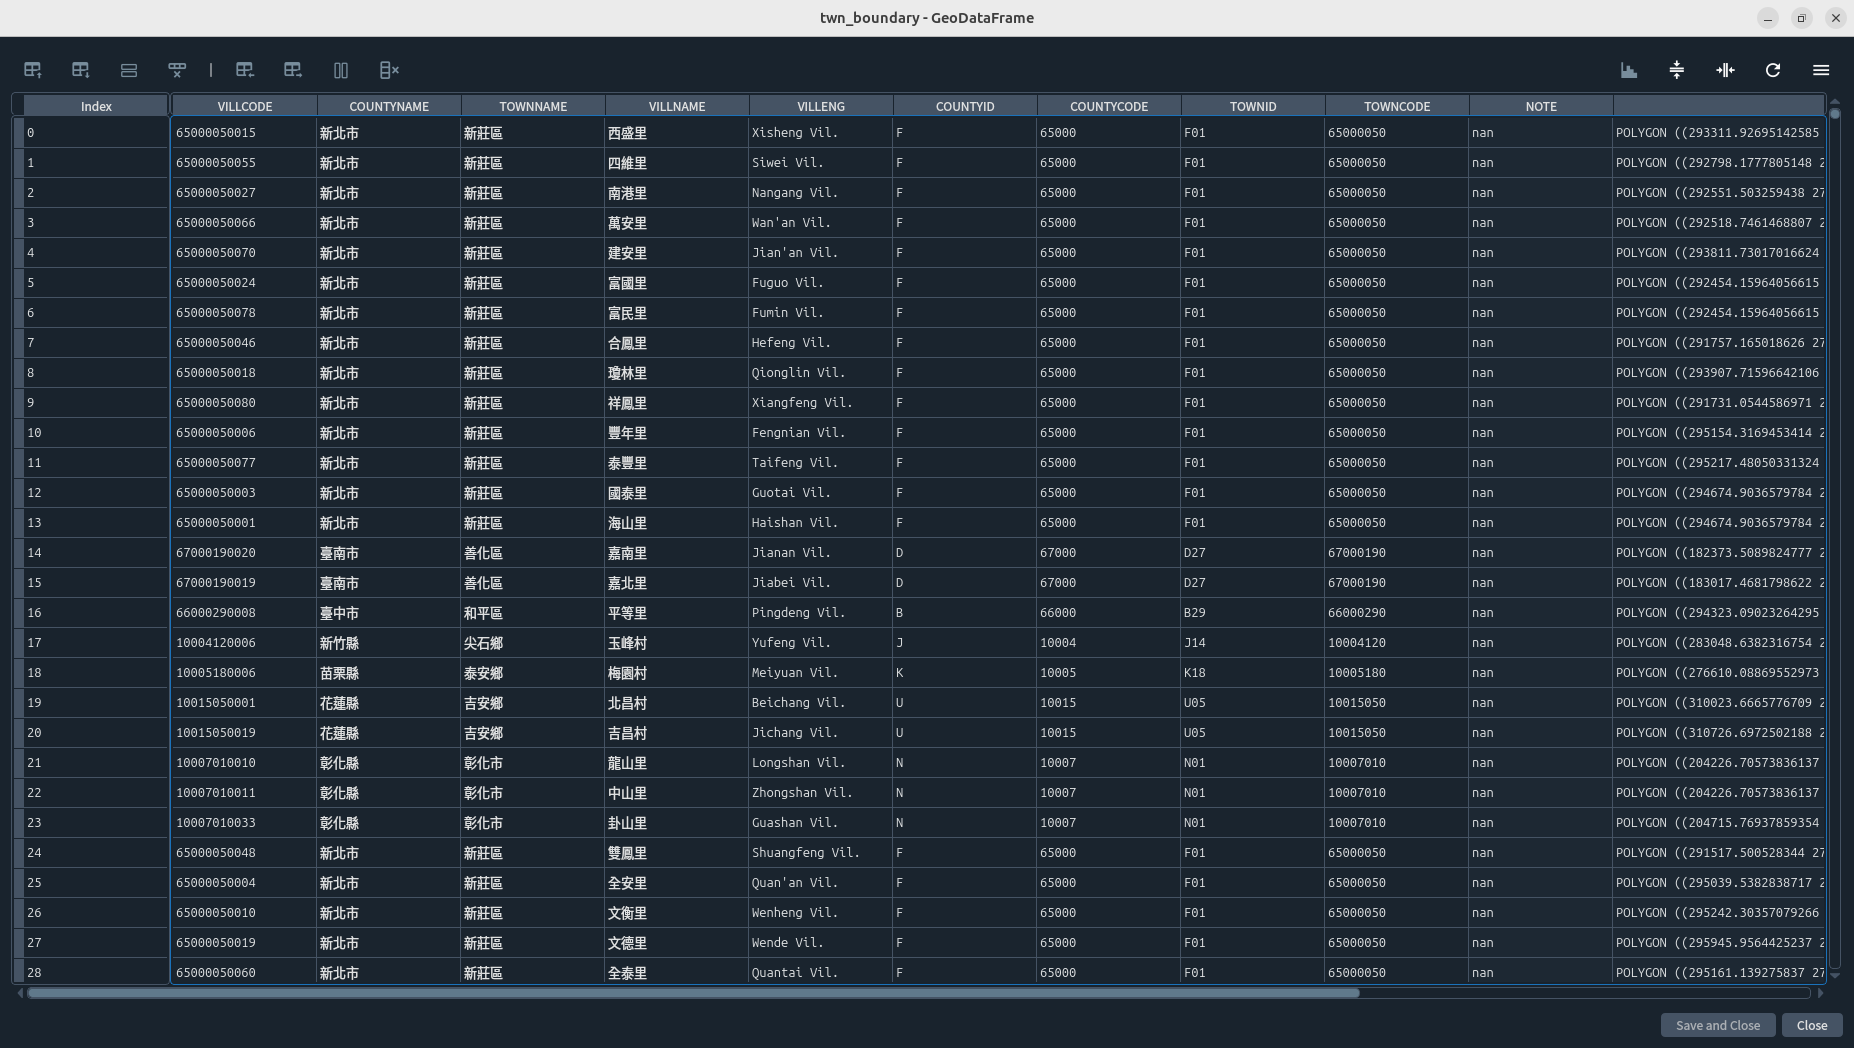Select row index 14 header
Screen dimensions: 1854x1048
tap(96, 553)
